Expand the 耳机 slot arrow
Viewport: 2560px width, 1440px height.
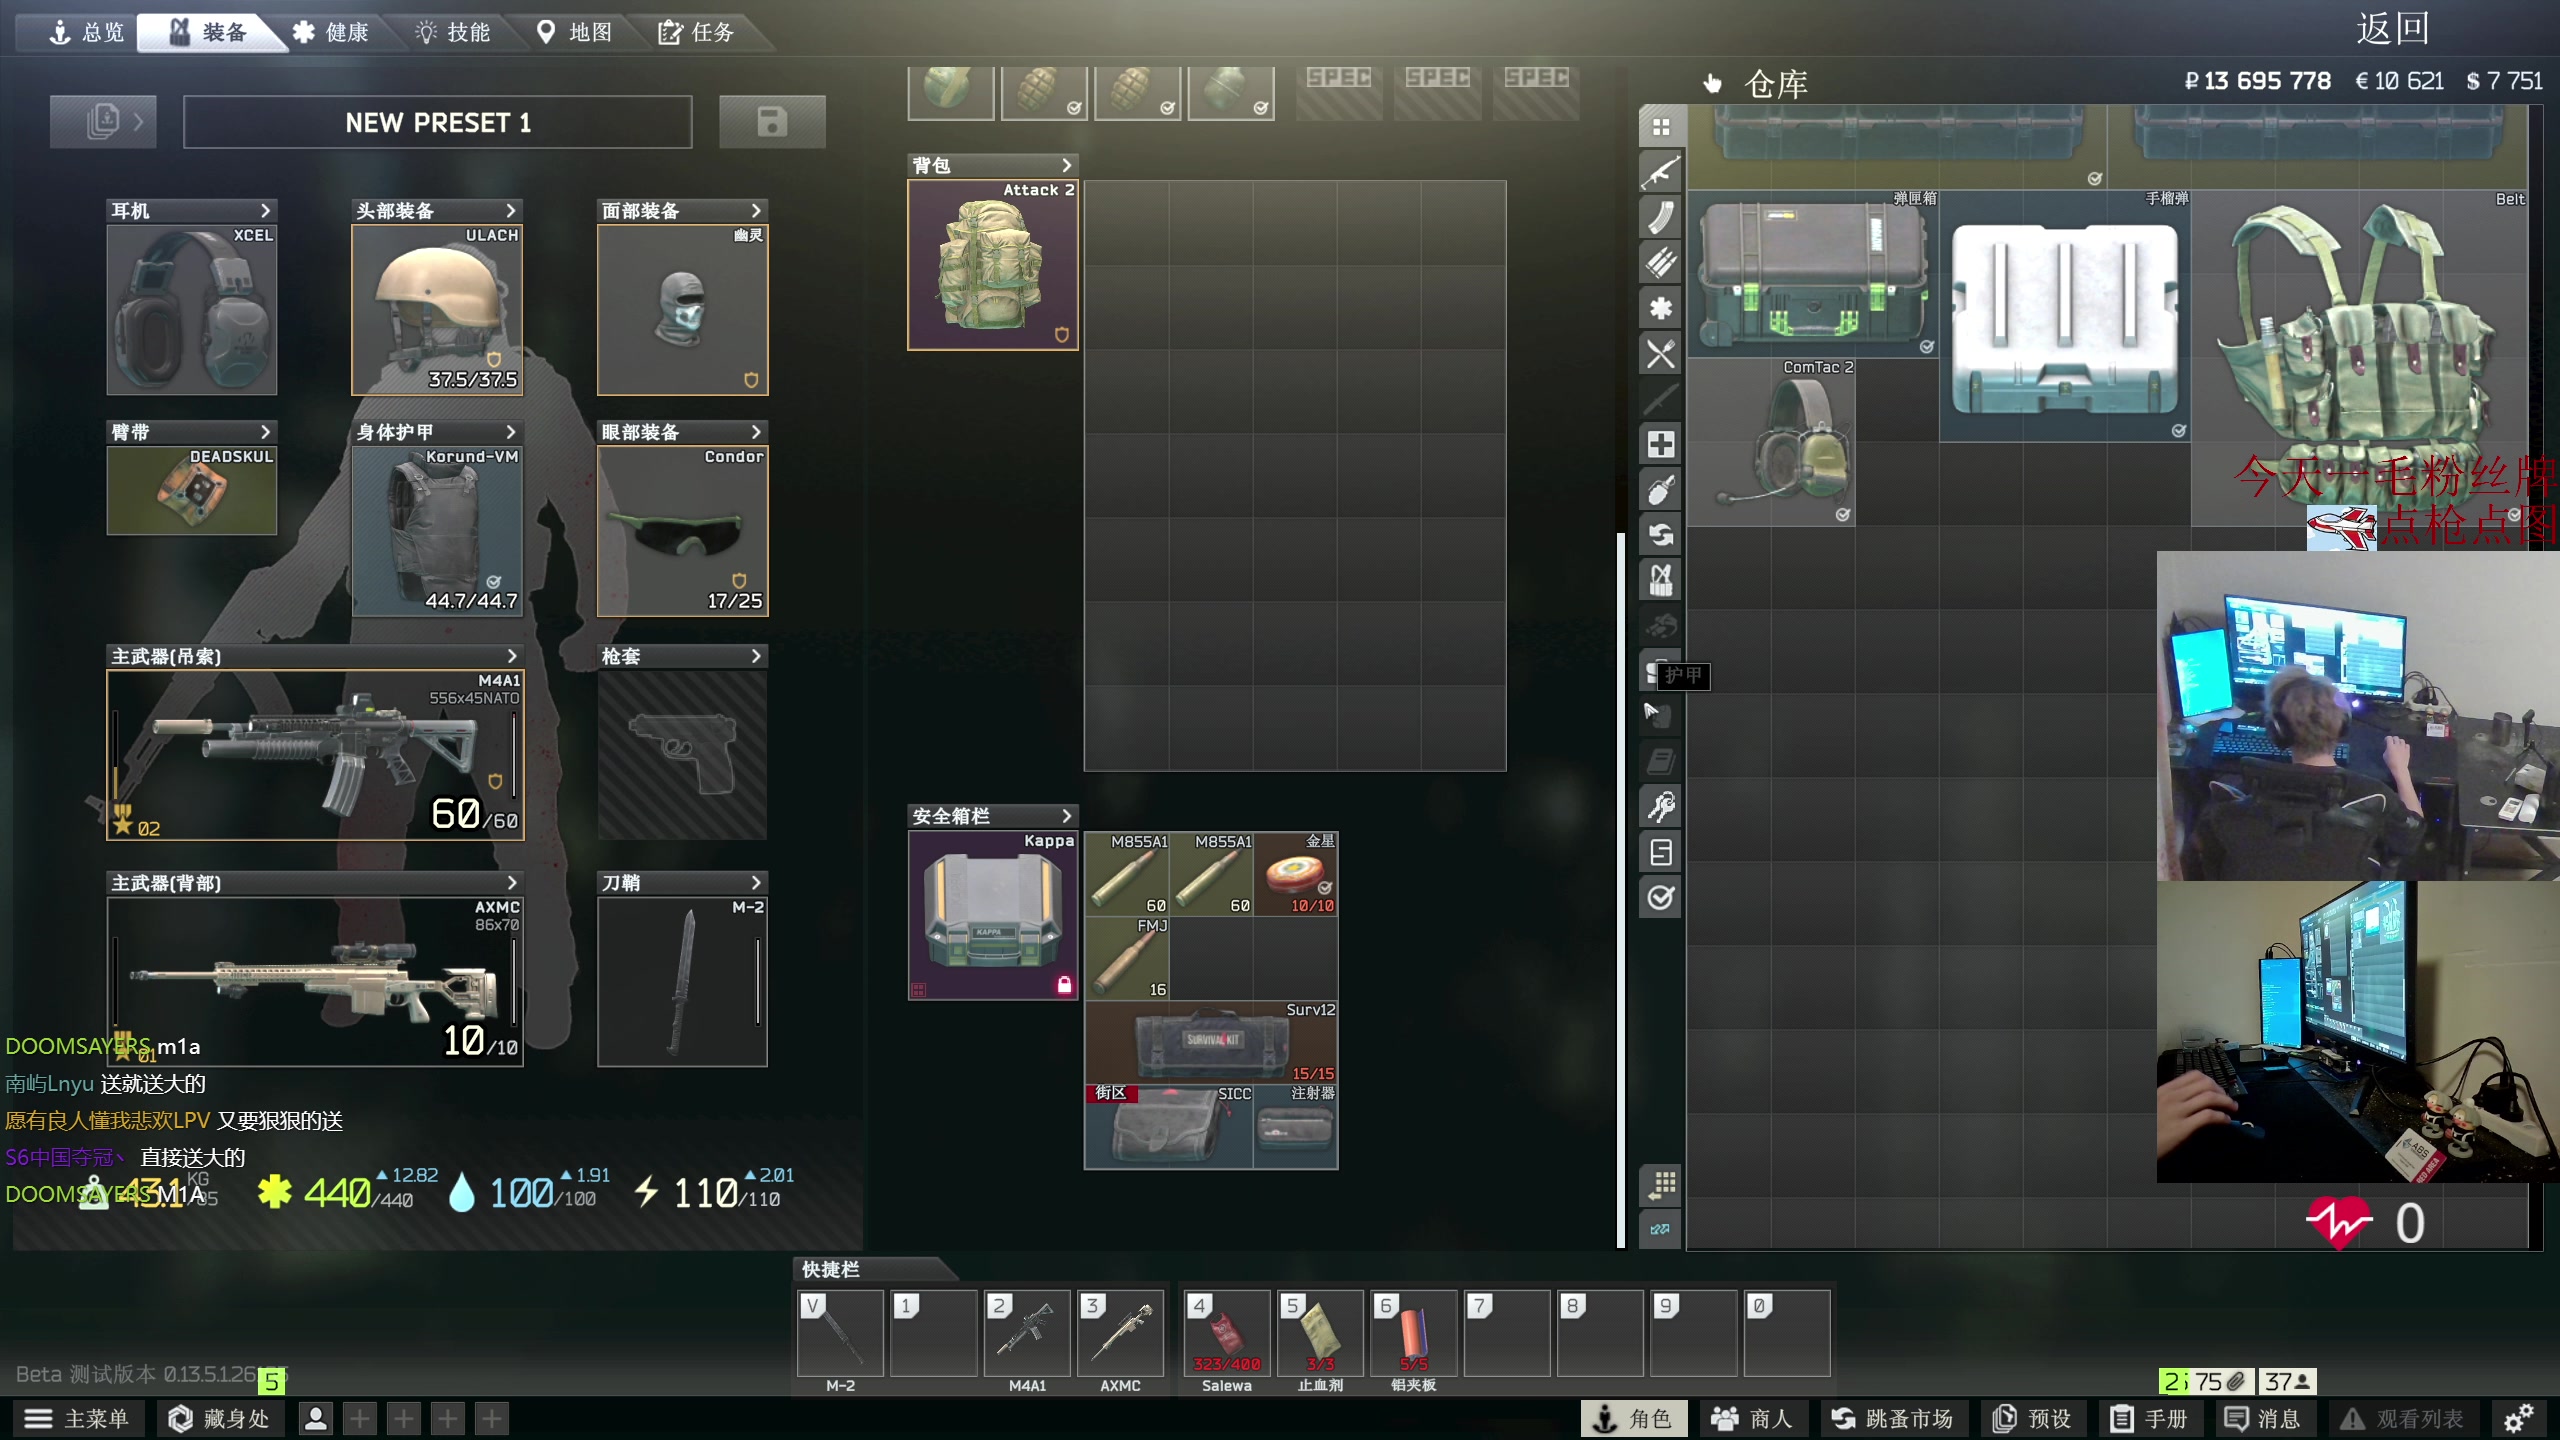(265, 210)
